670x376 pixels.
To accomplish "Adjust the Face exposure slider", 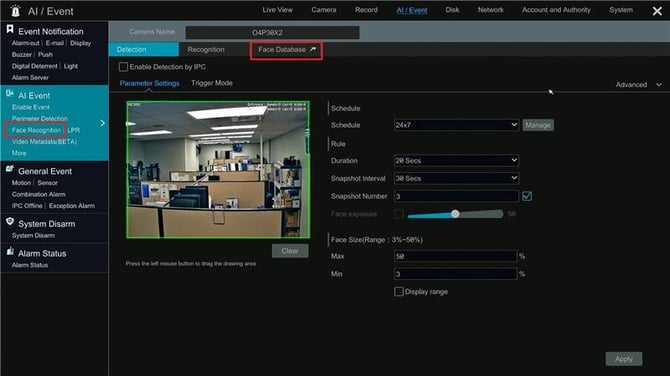I will pyautogui.click(x=455, y=214).
